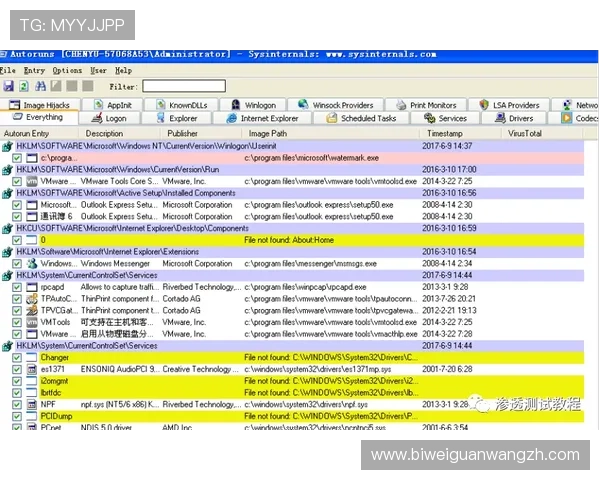Switch to the Print Monitors tab
Image resolution: width=600 pixels, height=480 pixels.
click(426, 104)
